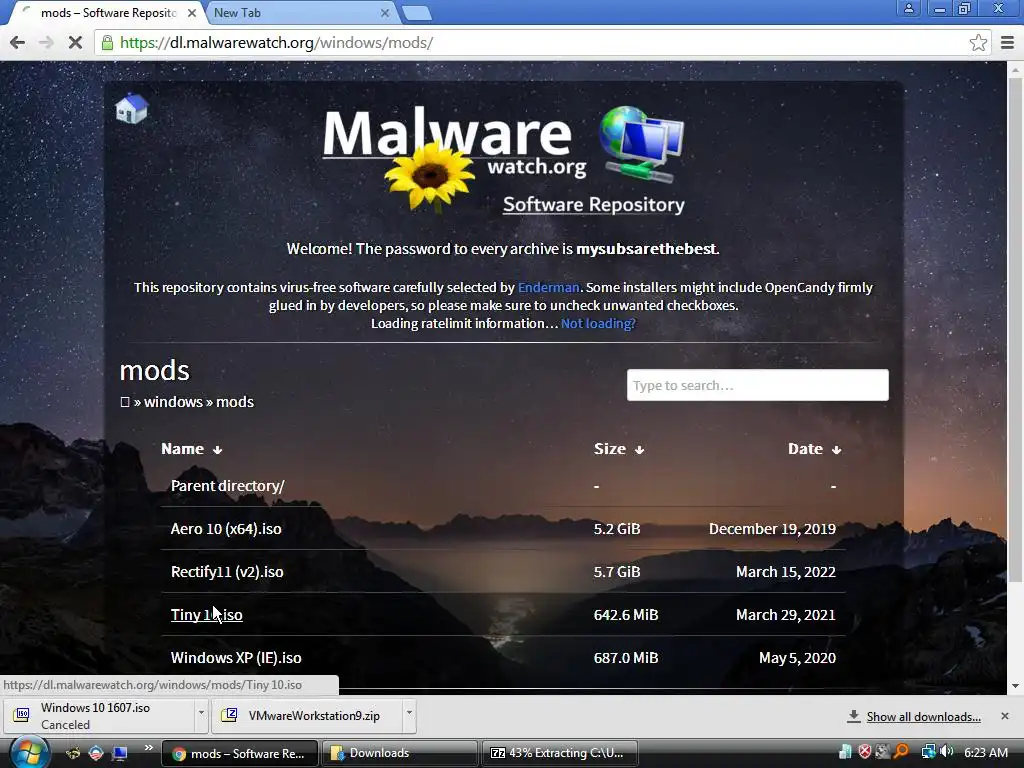Close the downloads bar

click(1005, 716)
